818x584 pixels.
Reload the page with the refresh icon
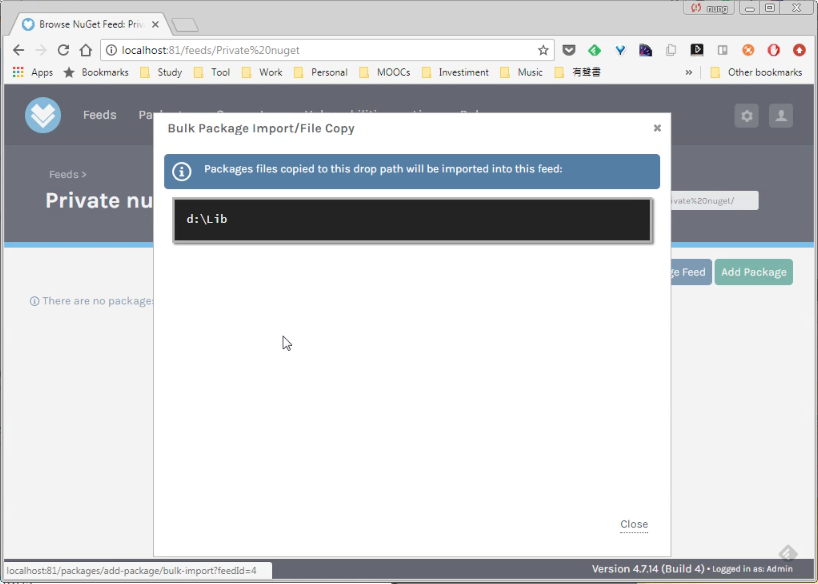pyautogui.click(x=63, y=50)
